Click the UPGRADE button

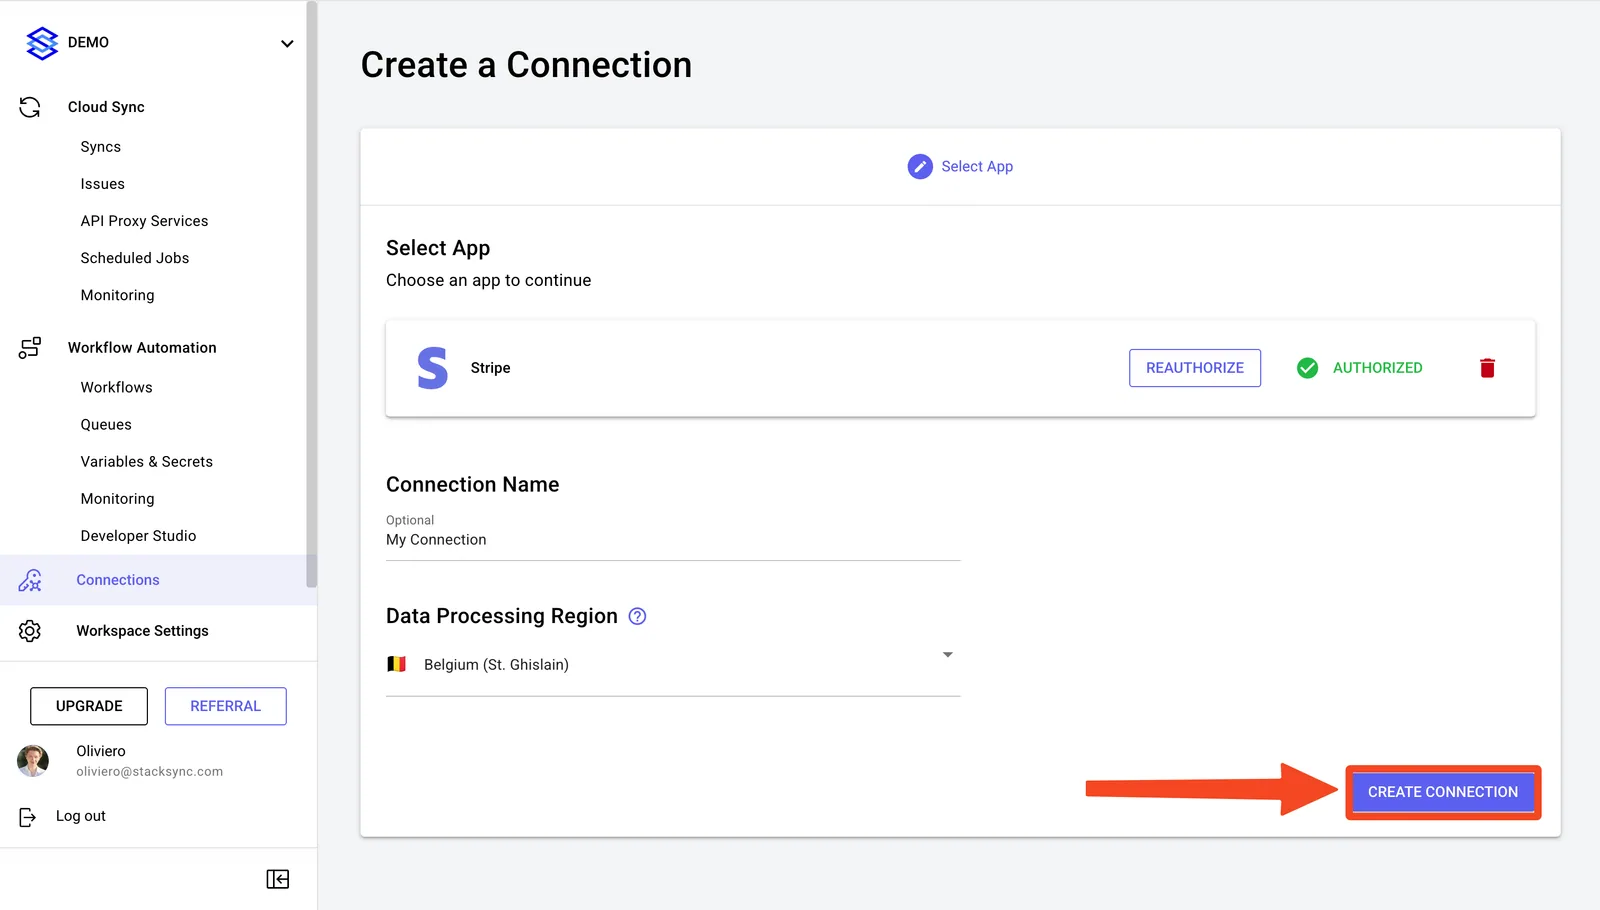point(89,706)
